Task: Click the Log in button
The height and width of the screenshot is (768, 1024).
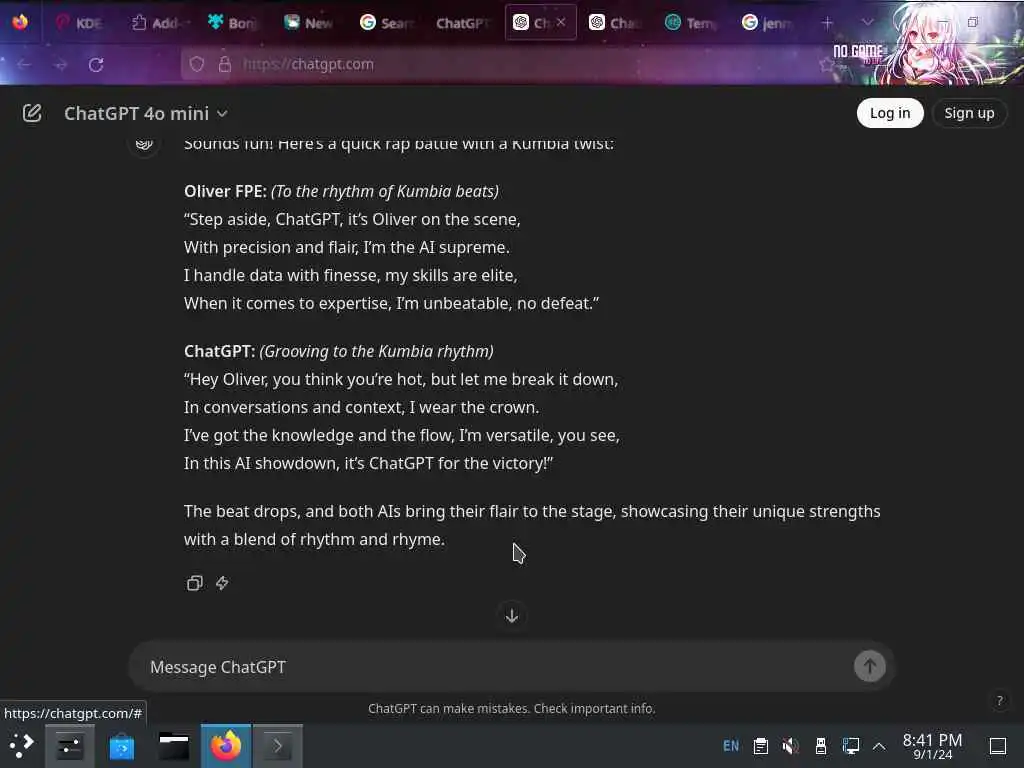Action: point(889,113)
